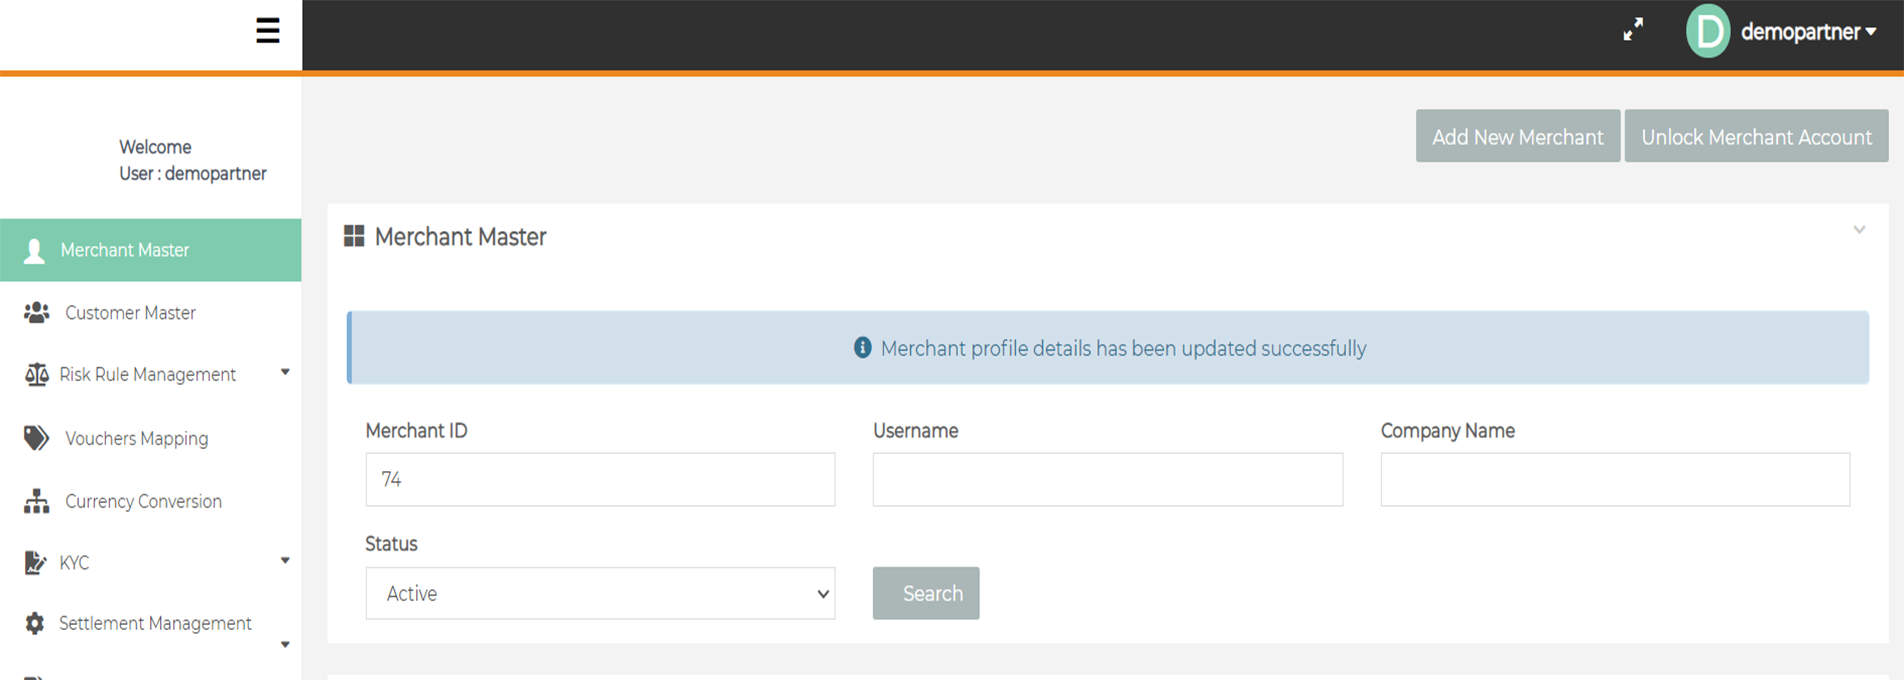
Task: Click the Vouchers Mapping tags icon
Action: [x=37, y=438]
